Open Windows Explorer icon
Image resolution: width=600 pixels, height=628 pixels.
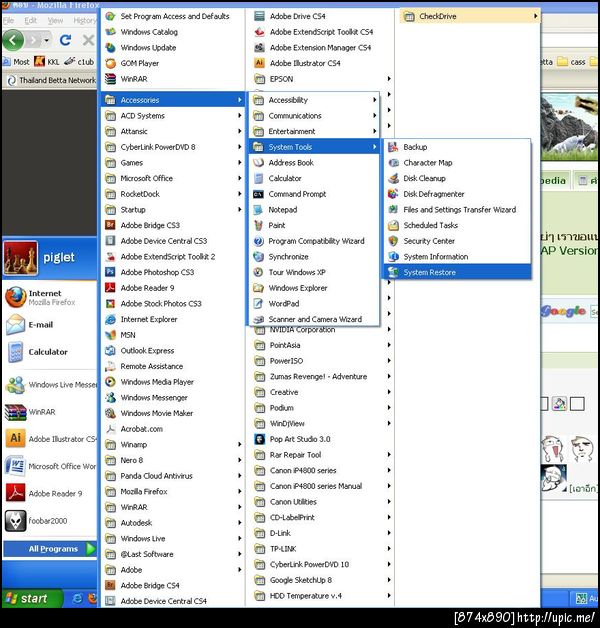point(258,288)
